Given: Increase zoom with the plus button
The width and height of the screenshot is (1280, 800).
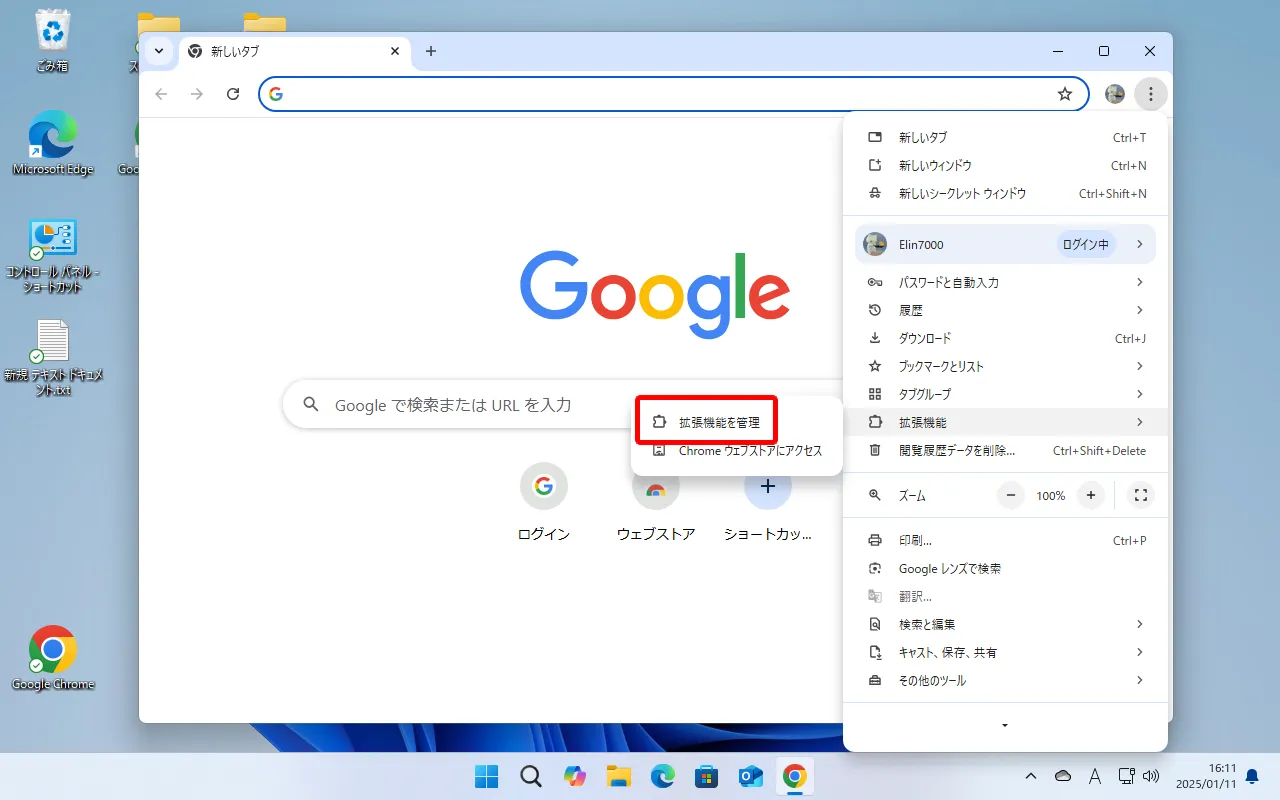Looking at the screenshot, I should pyautogui.click(x=1091, y=495).
